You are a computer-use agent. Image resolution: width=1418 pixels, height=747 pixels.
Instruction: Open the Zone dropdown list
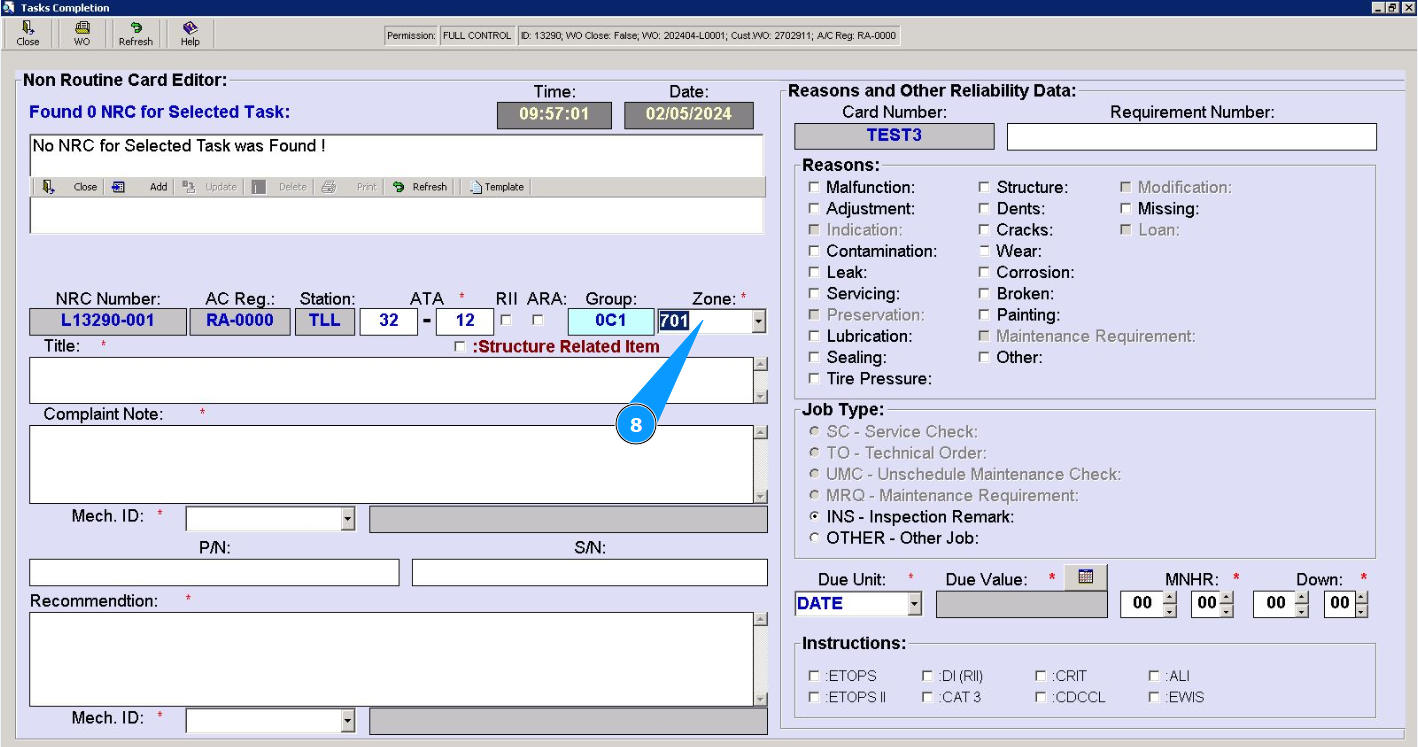click(x=759, y=322)
